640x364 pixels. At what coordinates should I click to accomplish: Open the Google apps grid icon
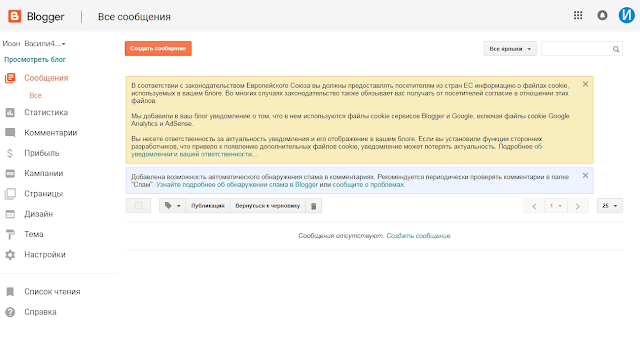tap(578, 16)
